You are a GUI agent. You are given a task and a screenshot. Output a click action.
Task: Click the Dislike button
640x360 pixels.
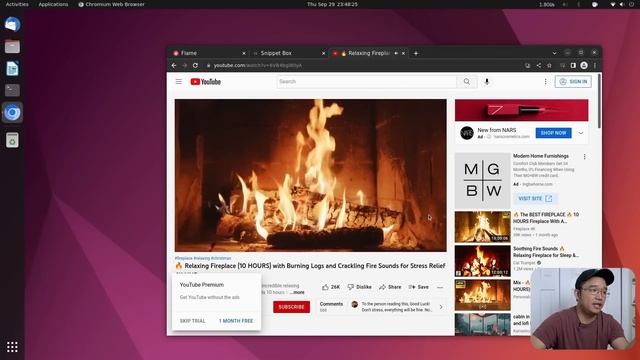pos(360,287)
